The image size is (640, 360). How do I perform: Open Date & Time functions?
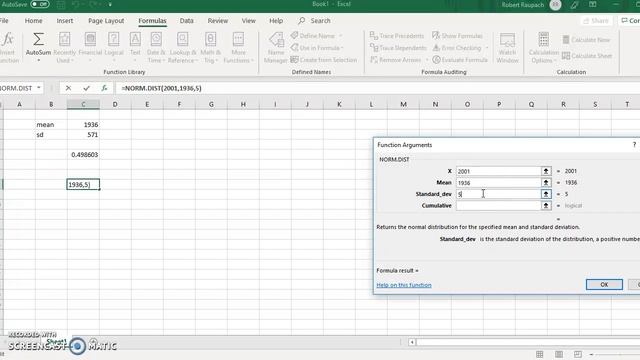click(x=156, y=48)
